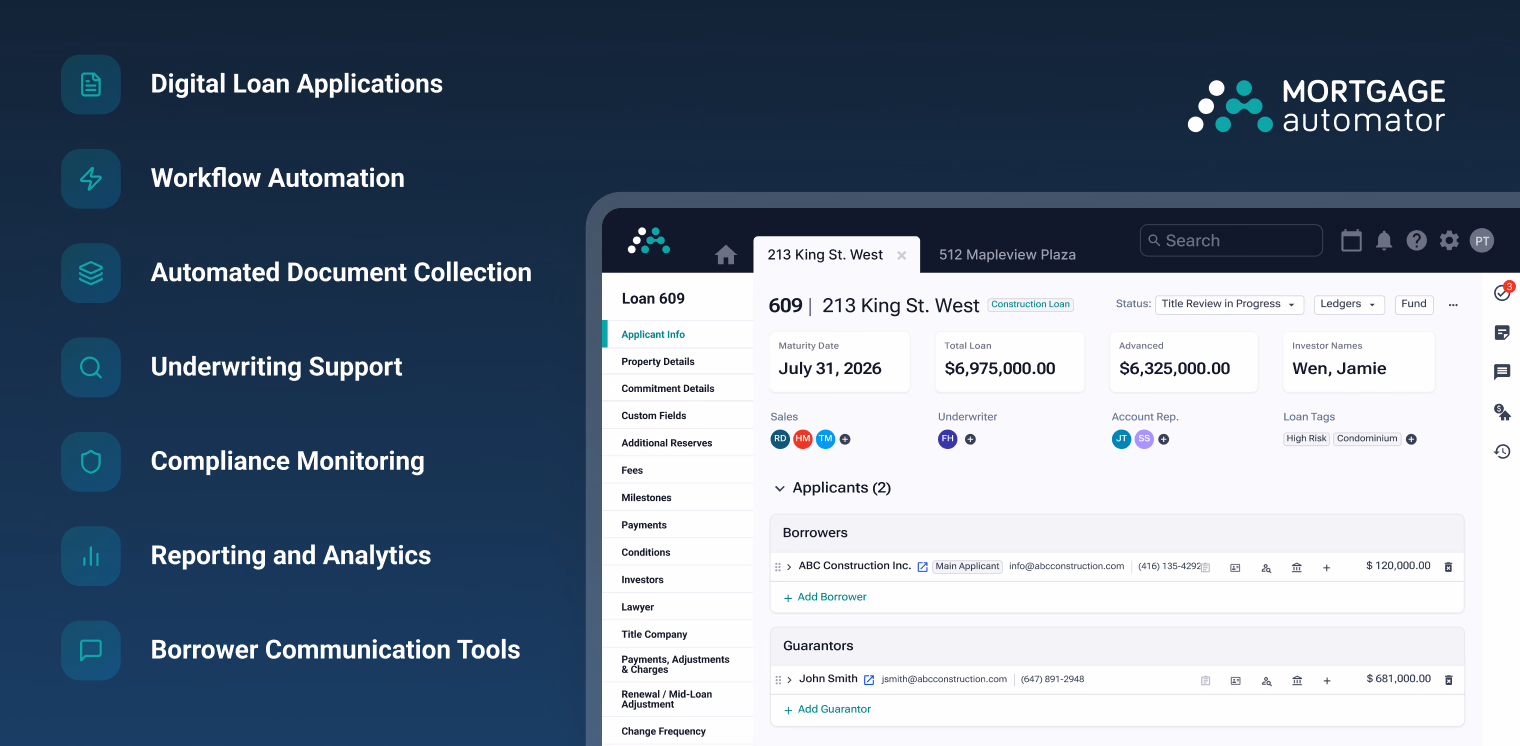Open John Smith external link icon
Image resolution: width=1520 pixels, height=746 pixels.
coord(869,680)
